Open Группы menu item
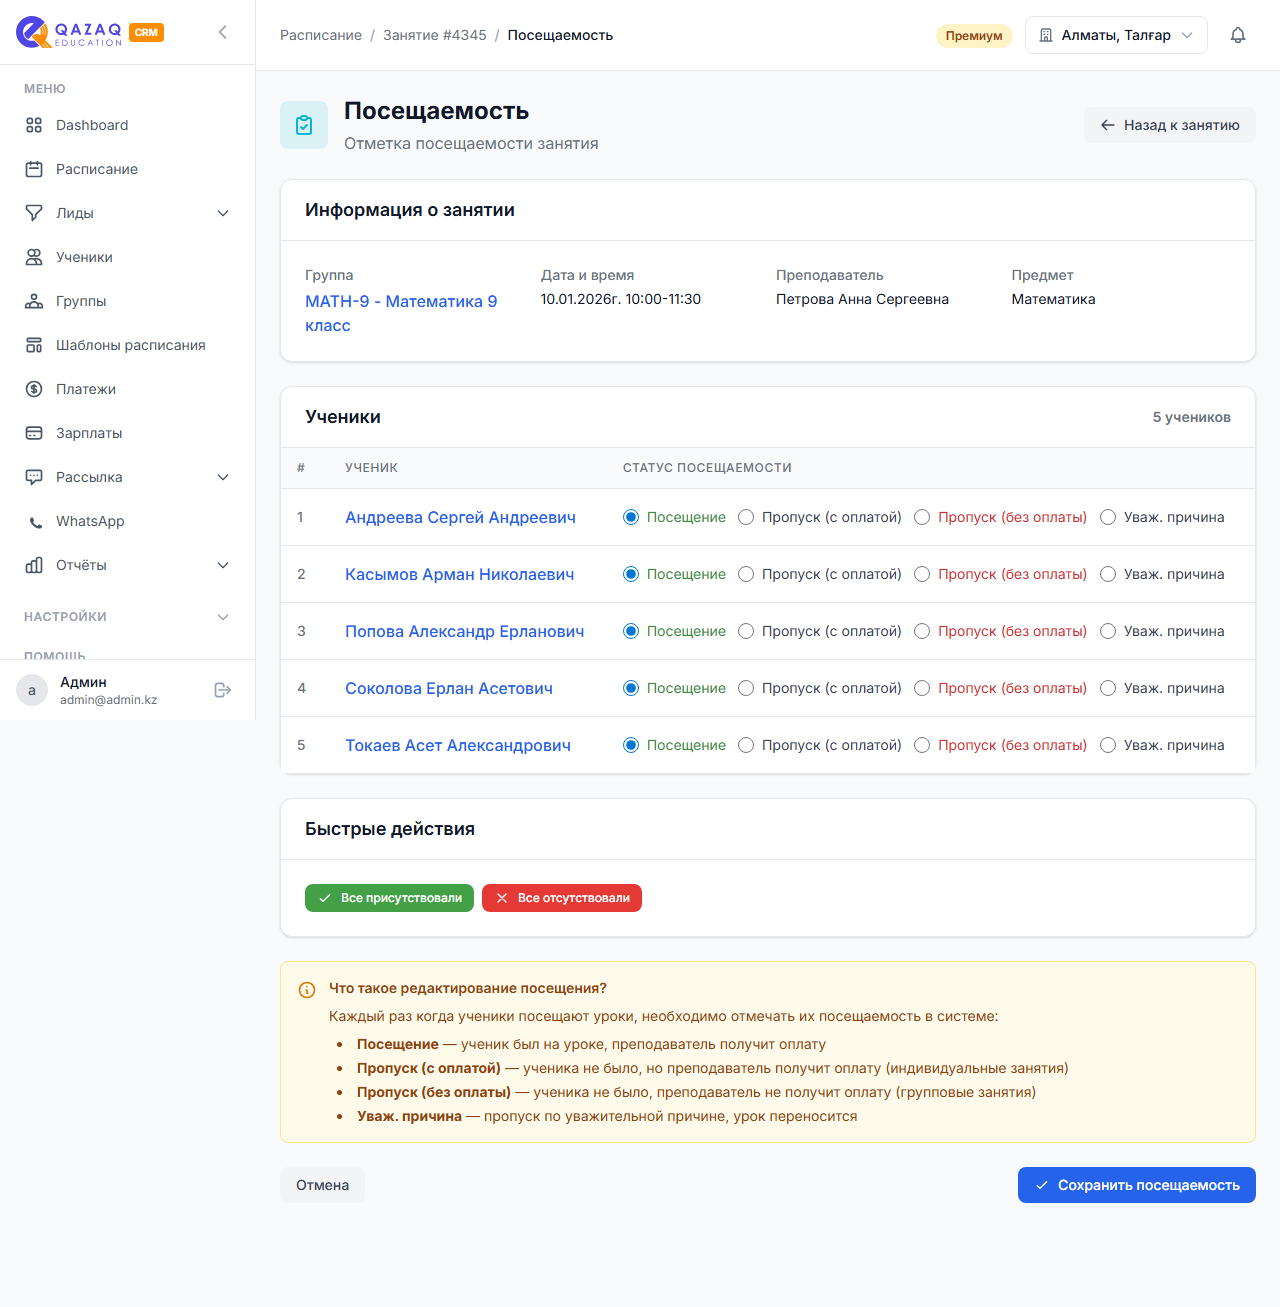This screenshot has width=1280, height=1307. 128,301
